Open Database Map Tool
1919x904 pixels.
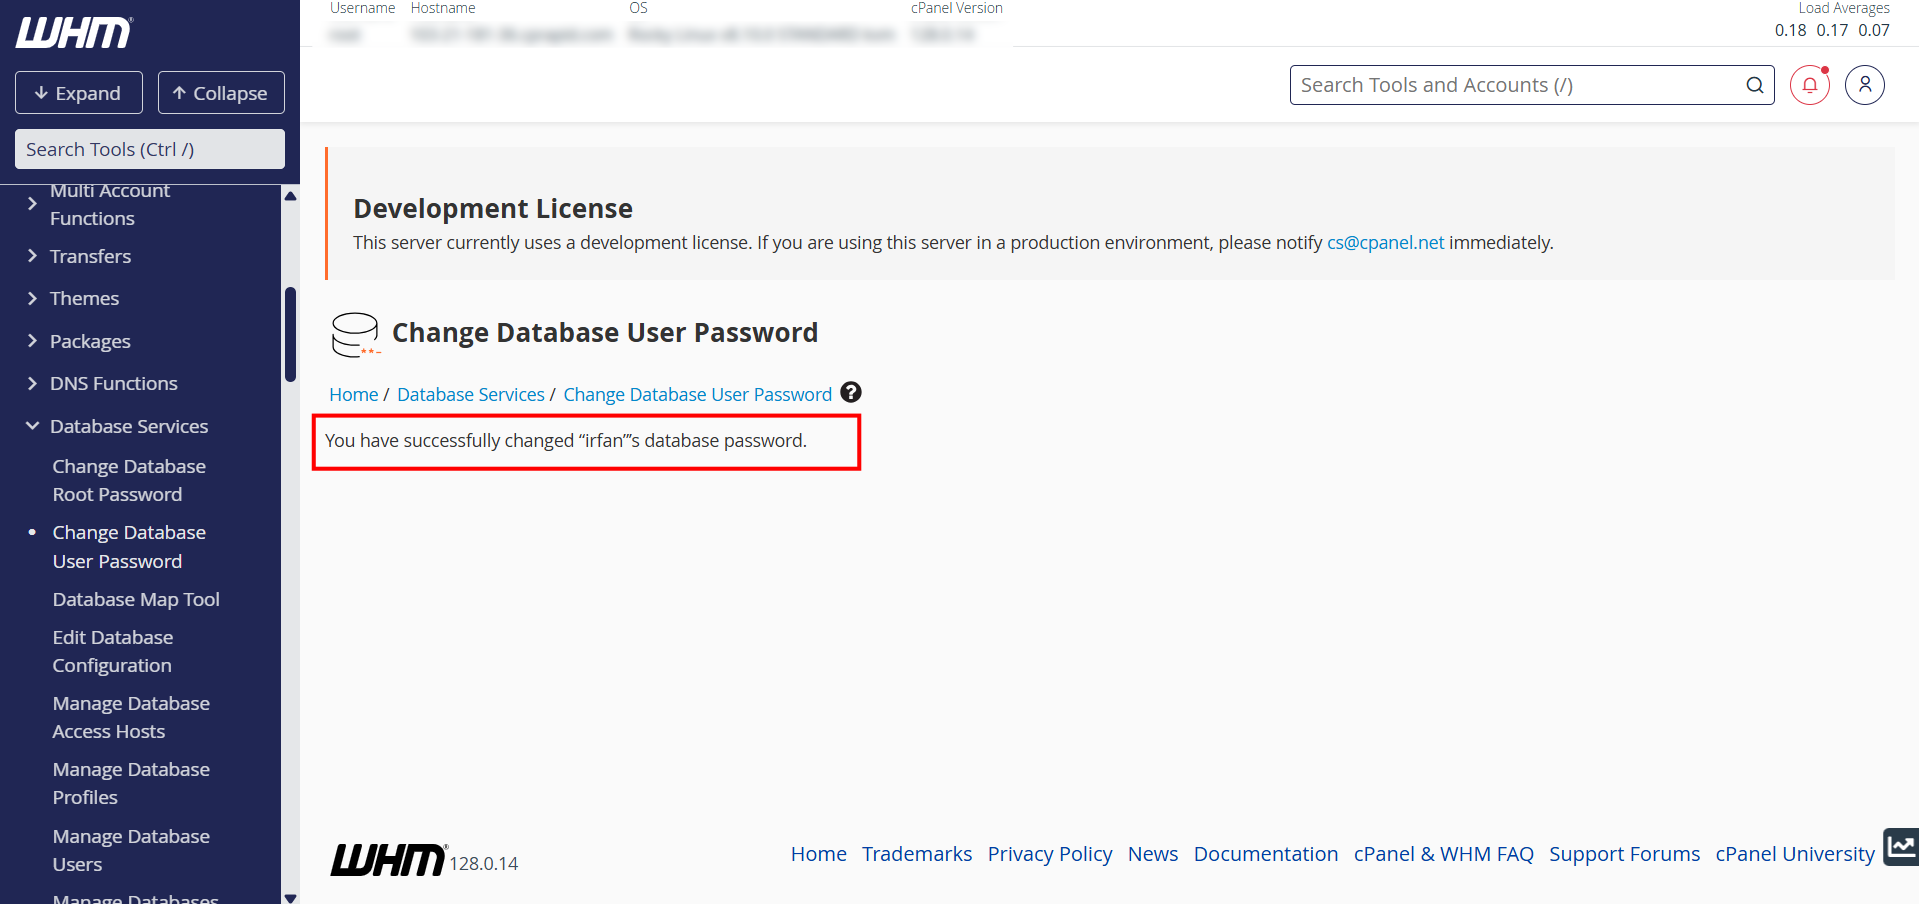[x=136, y=599]
